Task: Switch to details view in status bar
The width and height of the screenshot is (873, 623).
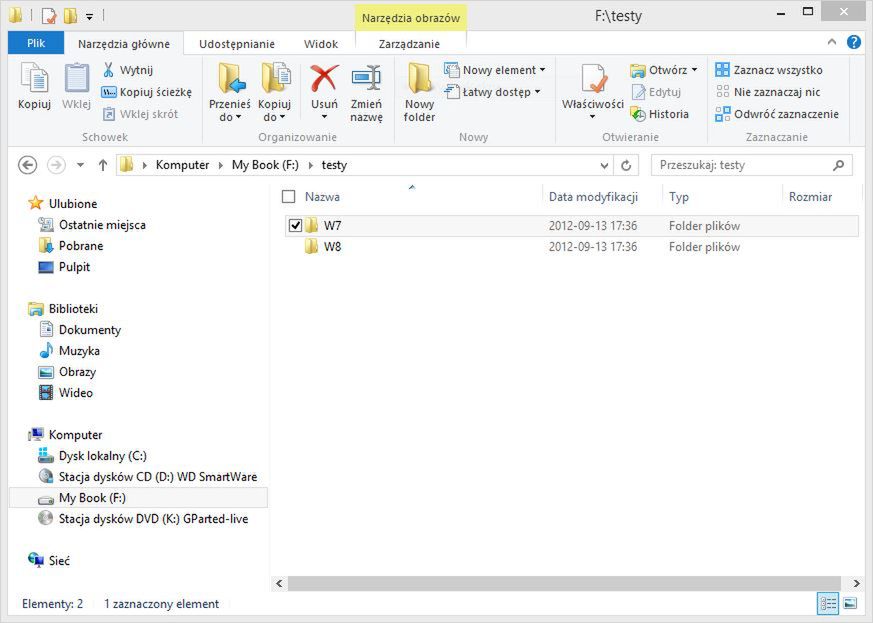Action: tap(827, 604)
